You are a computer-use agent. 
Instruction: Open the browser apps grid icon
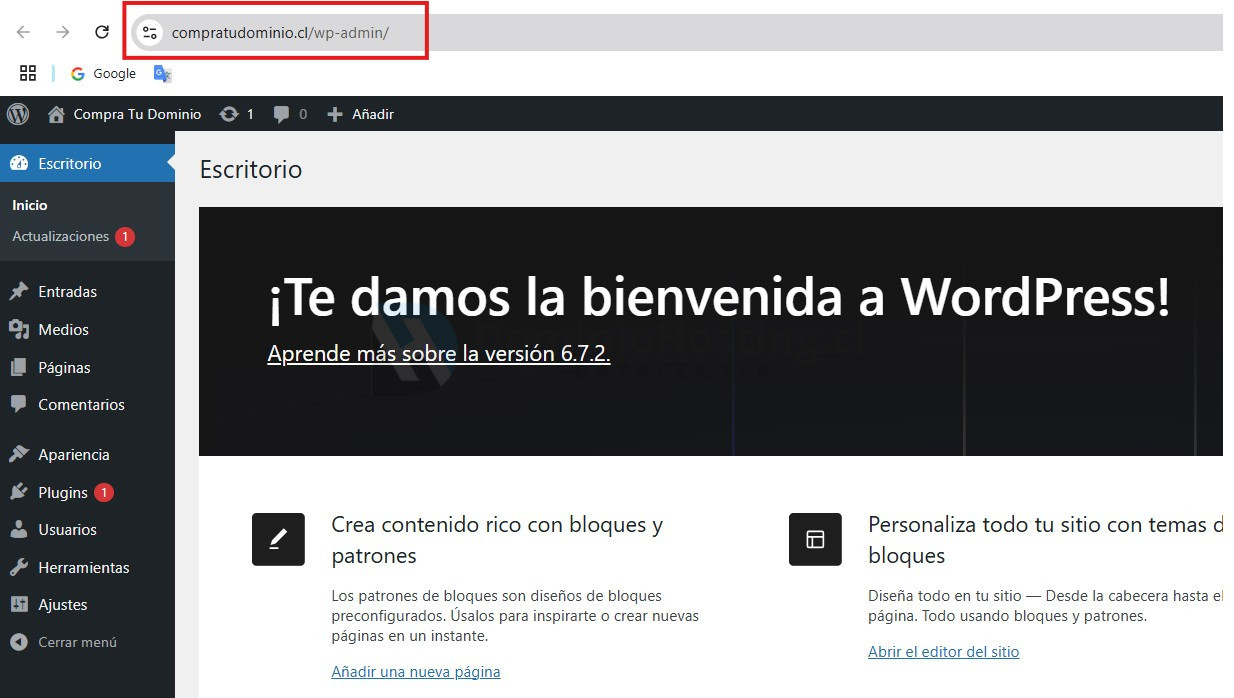tap(28, 73)
